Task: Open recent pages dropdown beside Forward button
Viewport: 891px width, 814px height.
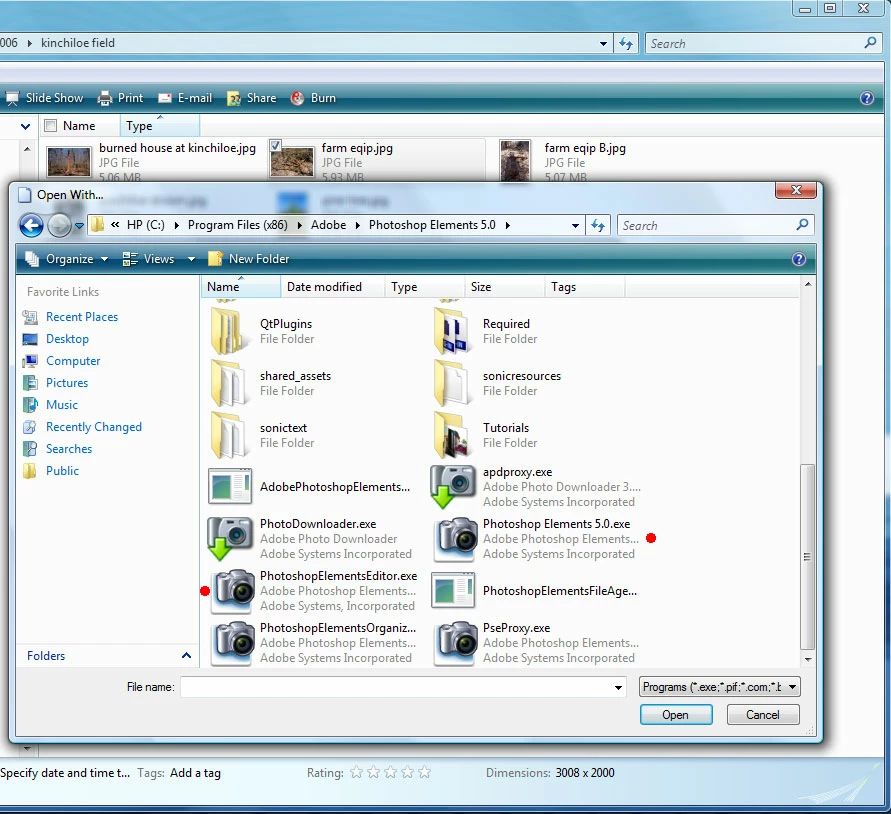Action: (80, 226)
